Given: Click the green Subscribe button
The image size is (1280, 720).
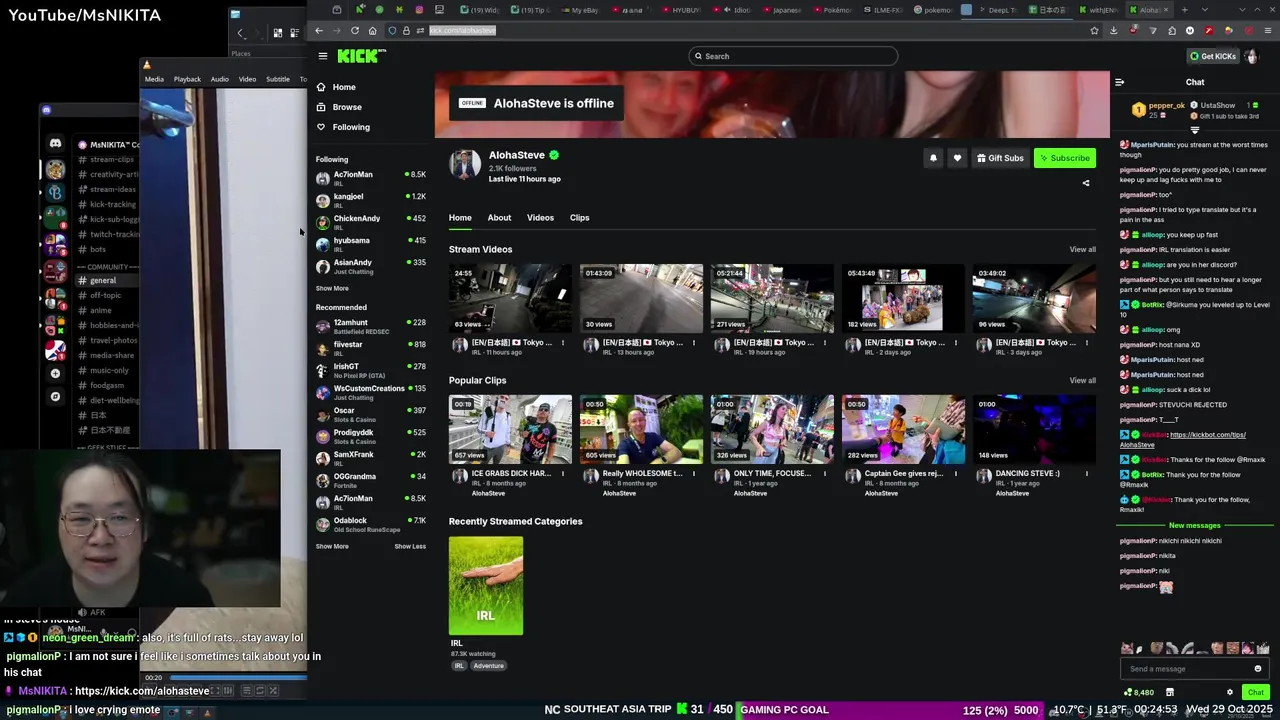Looking at the screenshot, I should pos(1064,158).
